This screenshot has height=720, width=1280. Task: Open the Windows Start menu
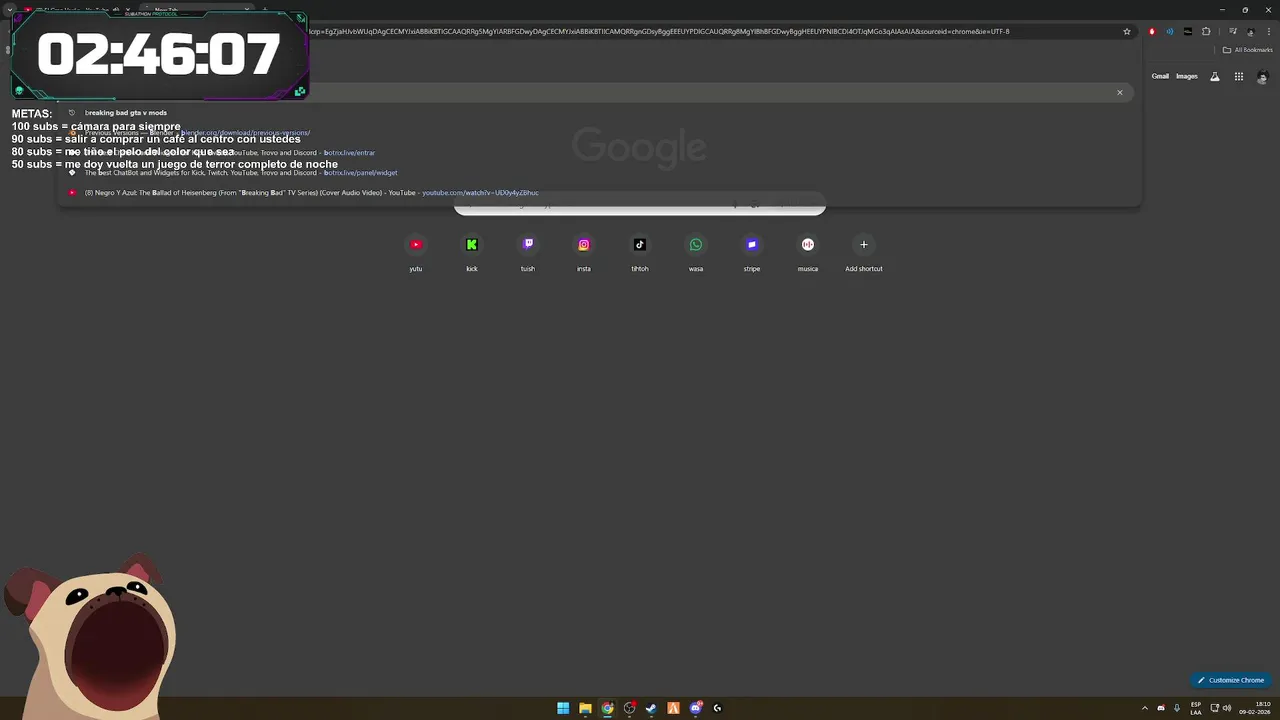(563, 708)
